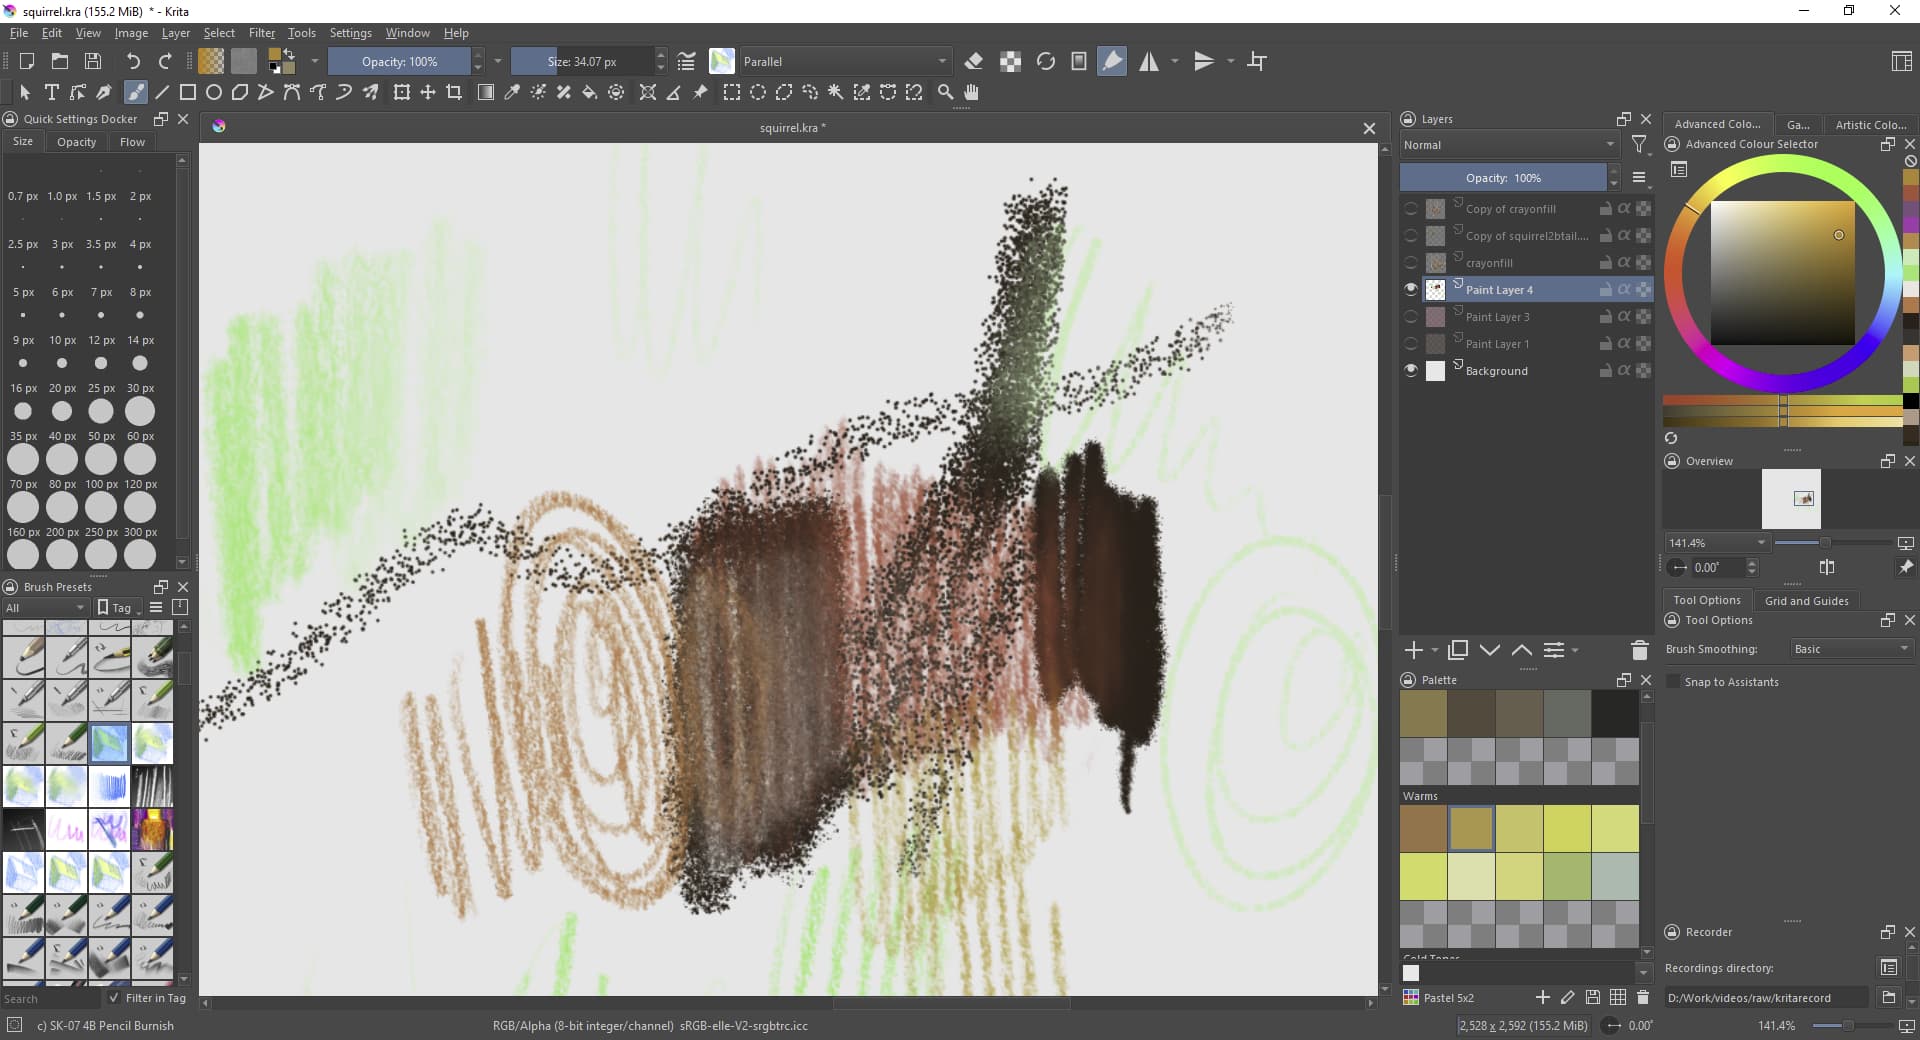Switch to Grid and Guides tab
Screen dimensions: 1920x1040
[1806, 600]
